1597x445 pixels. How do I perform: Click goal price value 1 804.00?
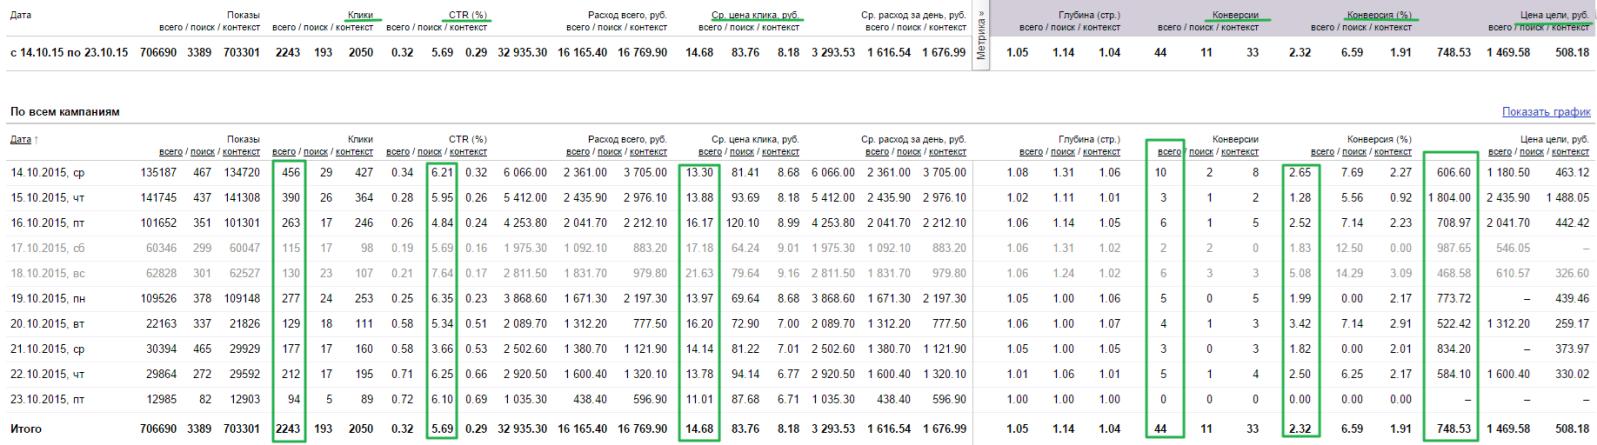tap(1448, 198)
